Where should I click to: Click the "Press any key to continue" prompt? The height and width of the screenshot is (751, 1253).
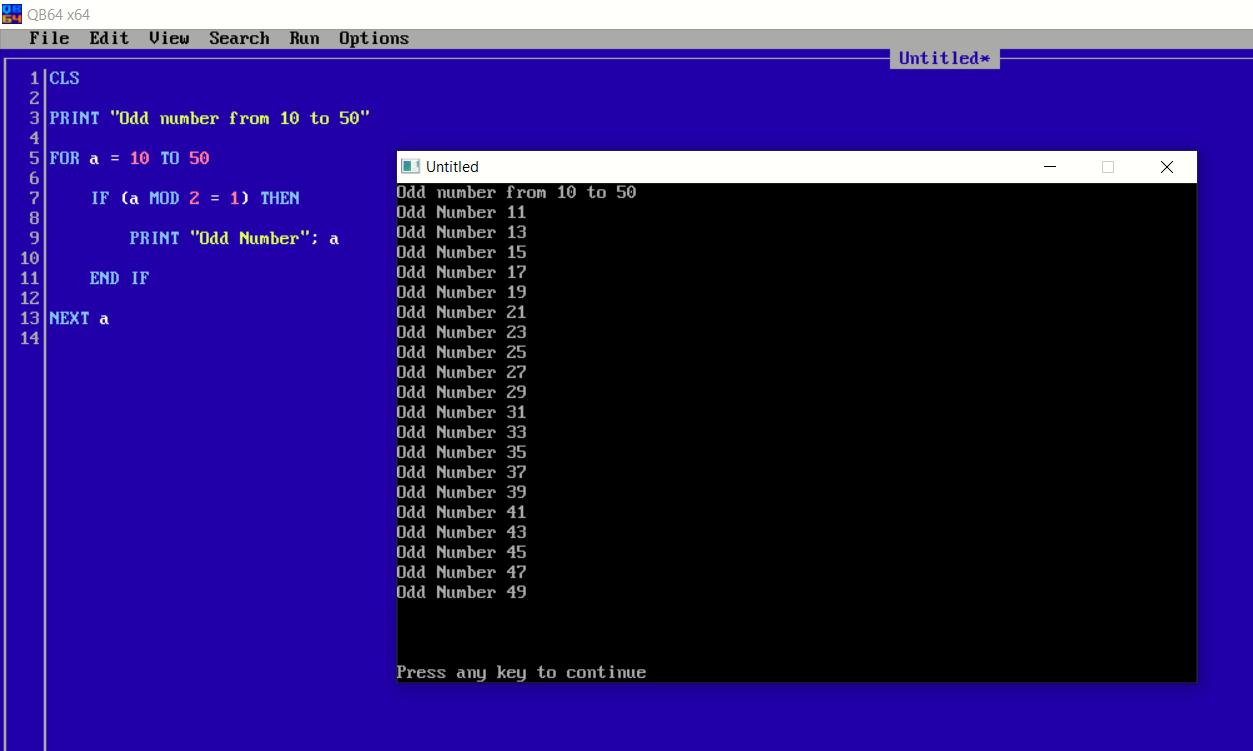coord(521,672)
